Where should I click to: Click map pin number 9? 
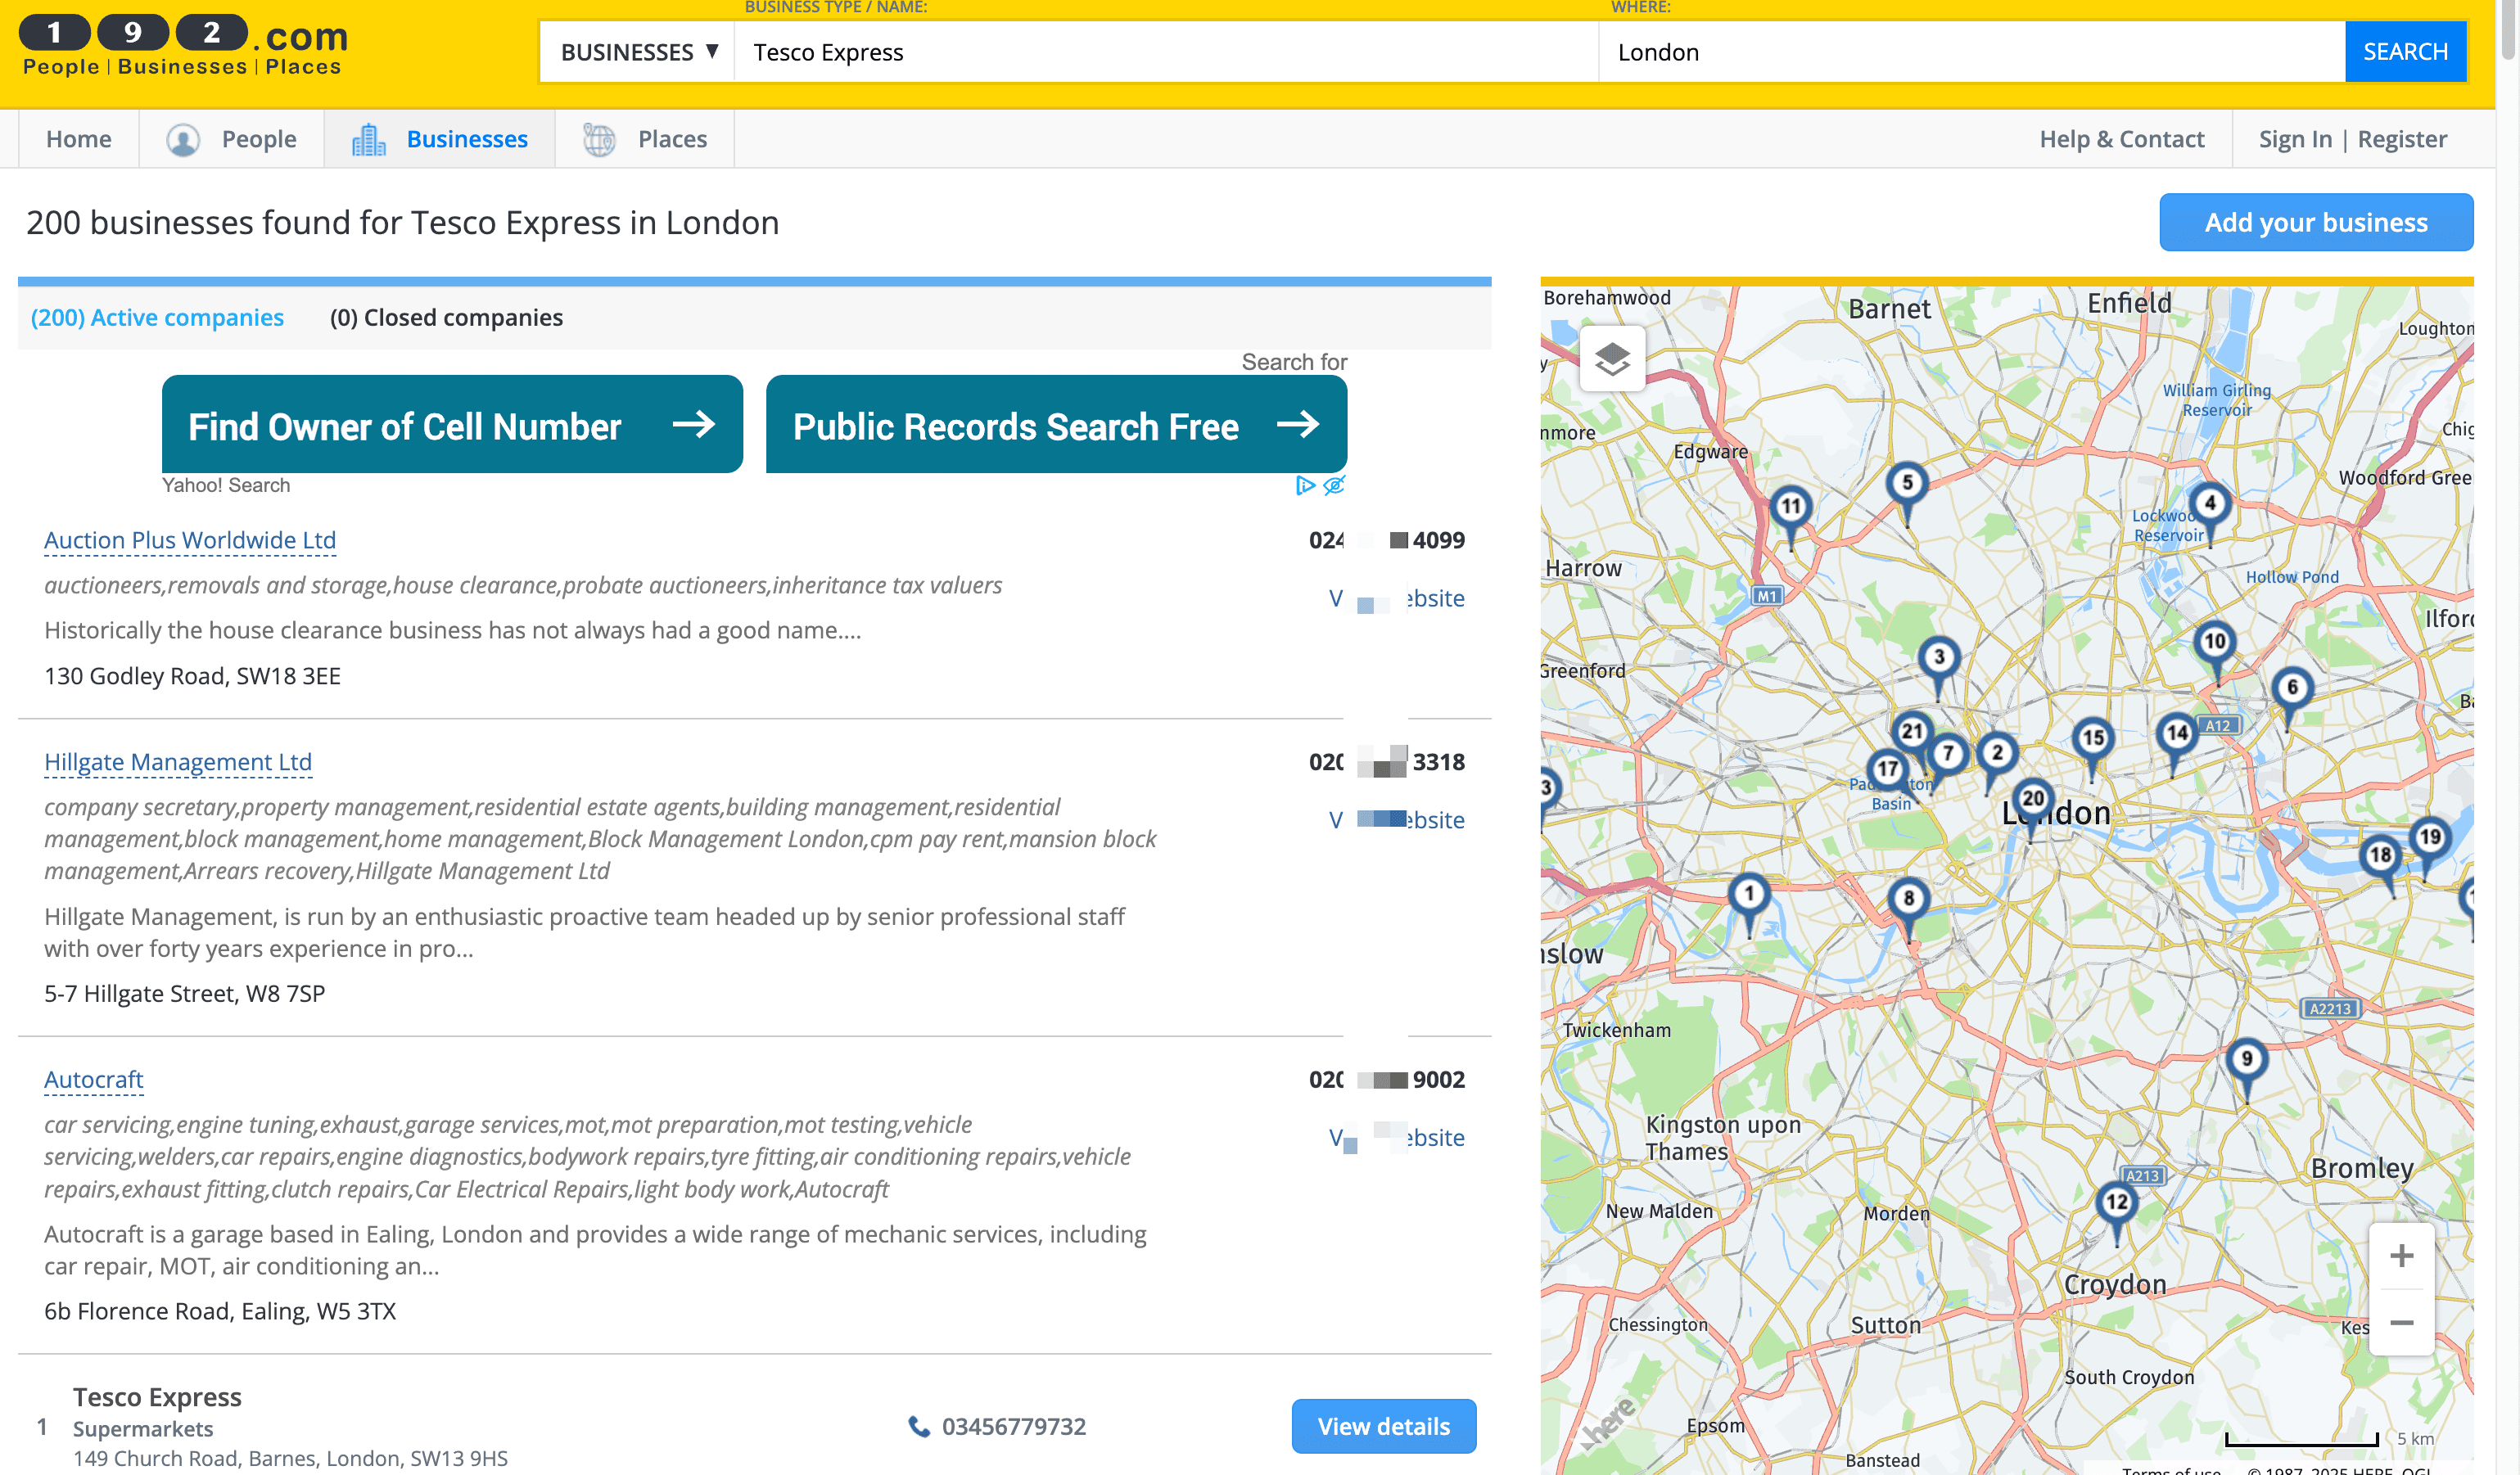[2246, 1060]
